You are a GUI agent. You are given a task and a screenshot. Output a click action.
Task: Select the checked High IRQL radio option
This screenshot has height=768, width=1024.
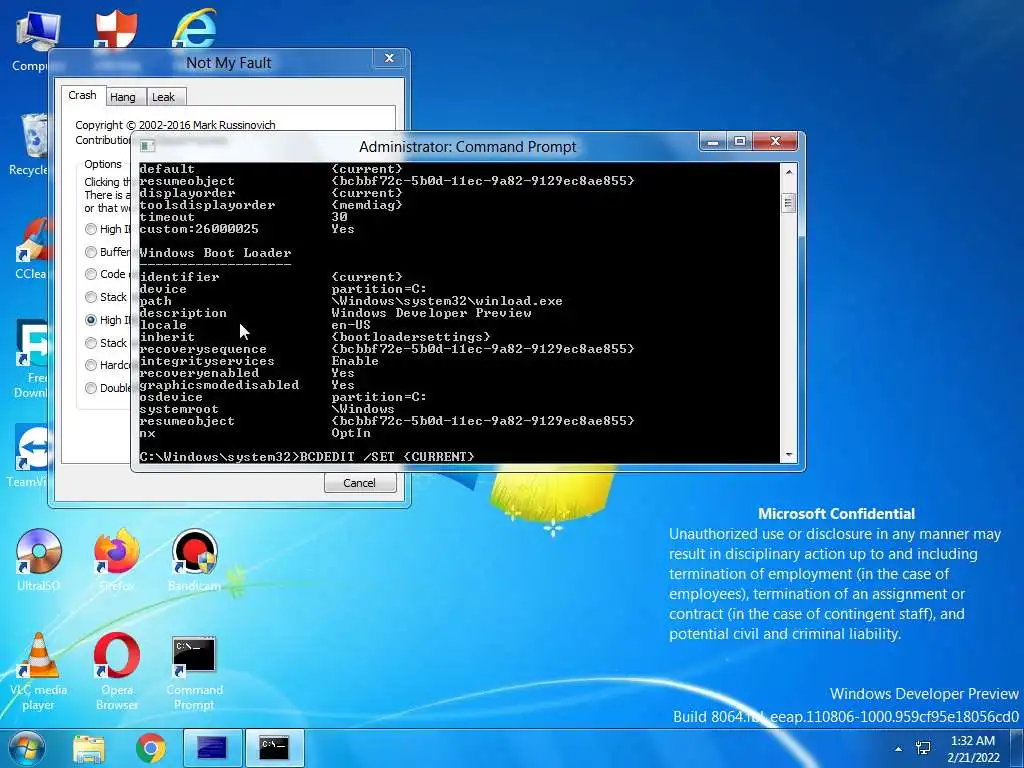pyautogui.click(x=91, y=320)
